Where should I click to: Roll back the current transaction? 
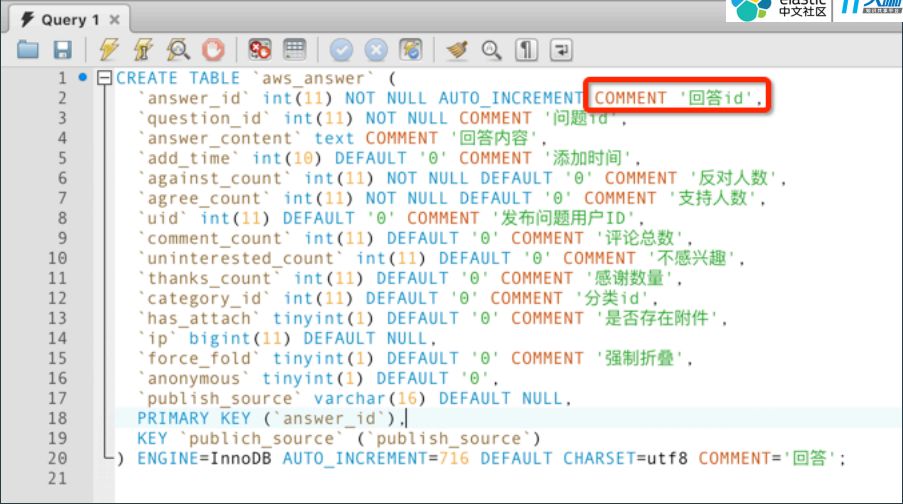coord(376,50)
